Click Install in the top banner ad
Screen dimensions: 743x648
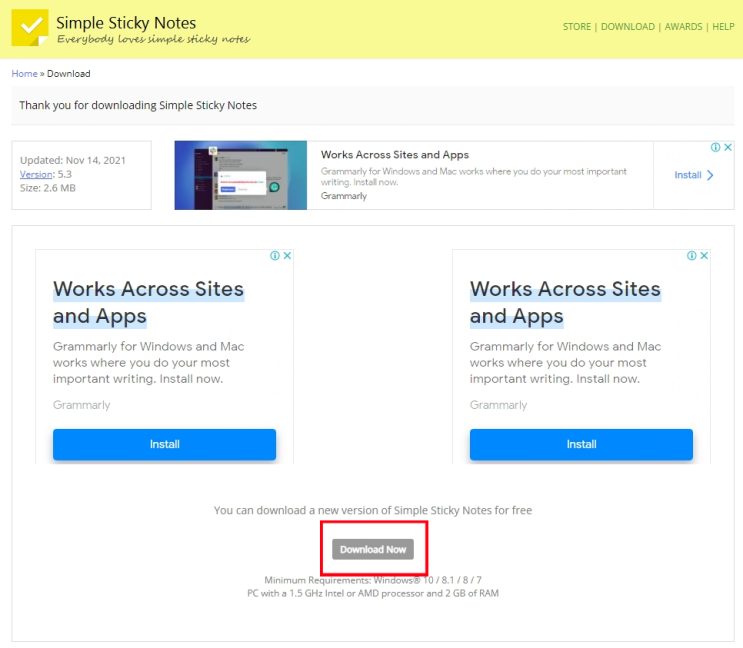(x=688, y=175)
